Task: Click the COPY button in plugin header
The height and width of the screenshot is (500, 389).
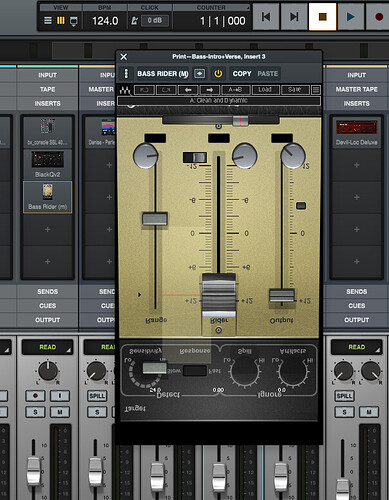Action: [x=242, y=74]
